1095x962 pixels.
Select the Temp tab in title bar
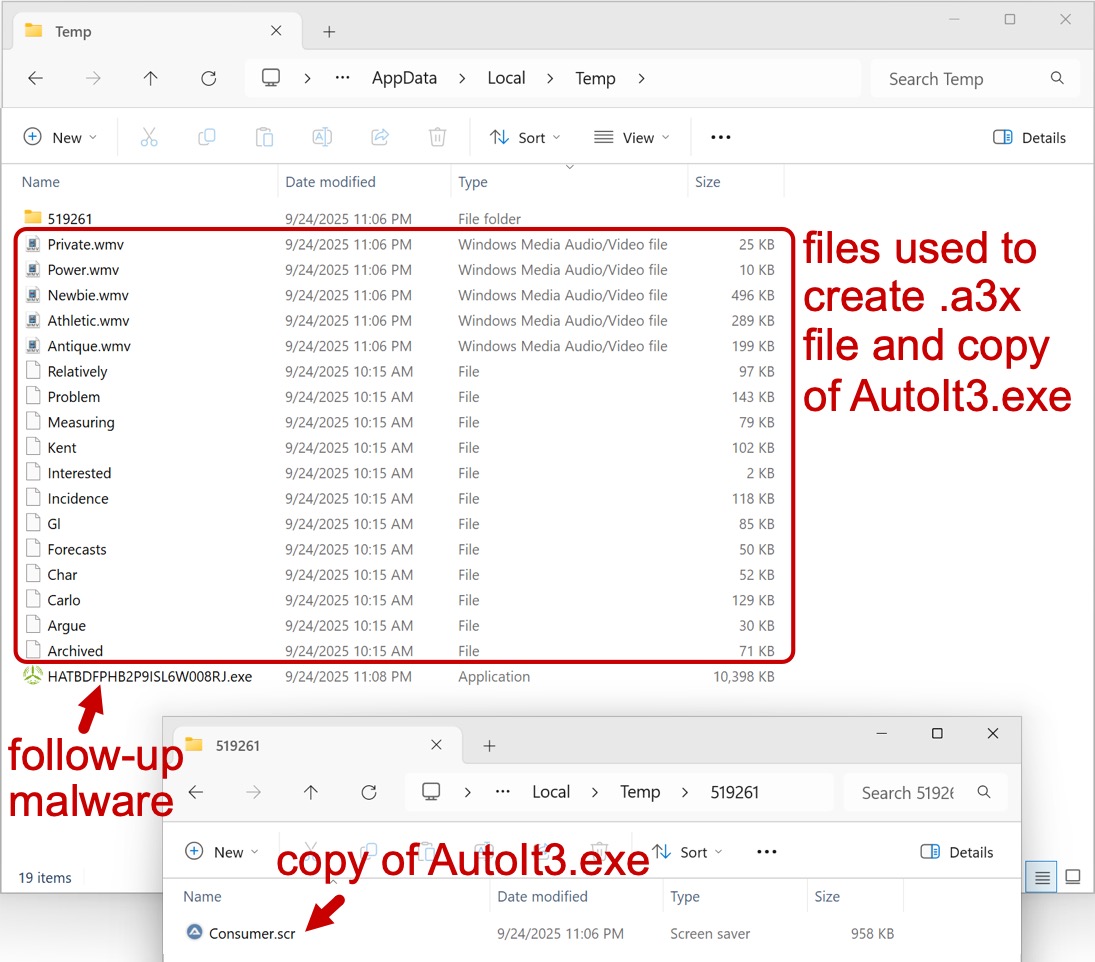click(x=73, y=32)
